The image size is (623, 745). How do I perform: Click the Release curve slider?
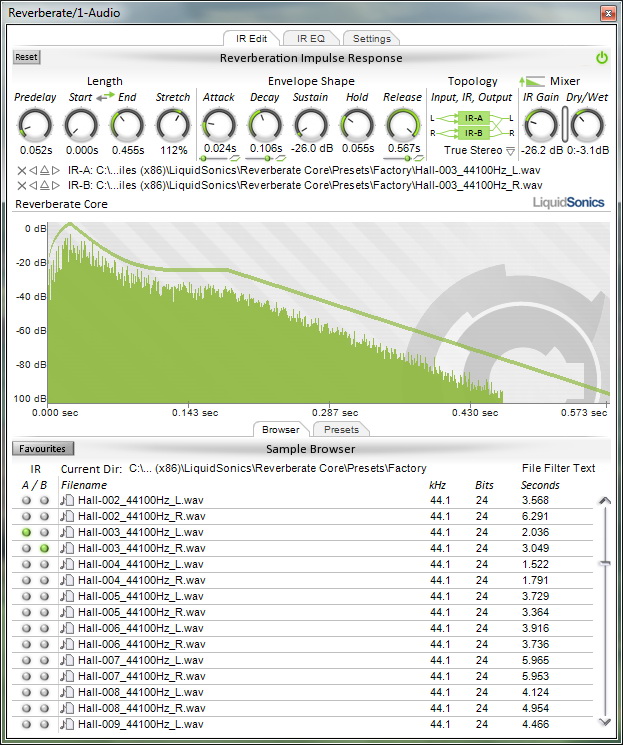point(398,158)
